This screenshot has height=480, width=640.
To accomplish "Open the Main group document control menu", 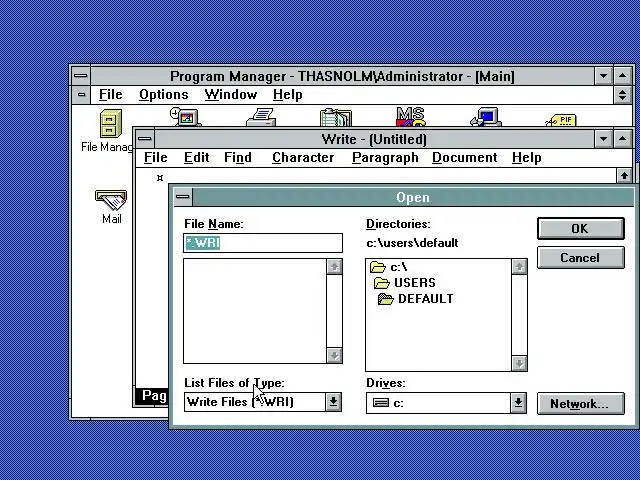I will [81, 95].
